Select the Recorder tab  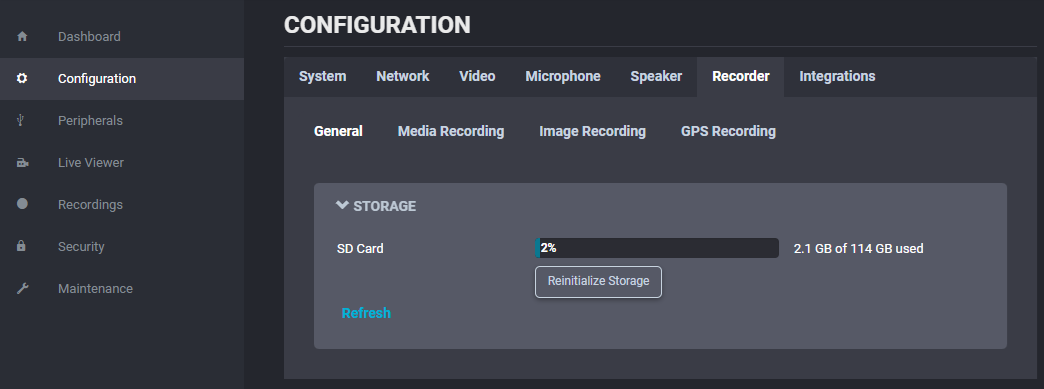(740, 77)
